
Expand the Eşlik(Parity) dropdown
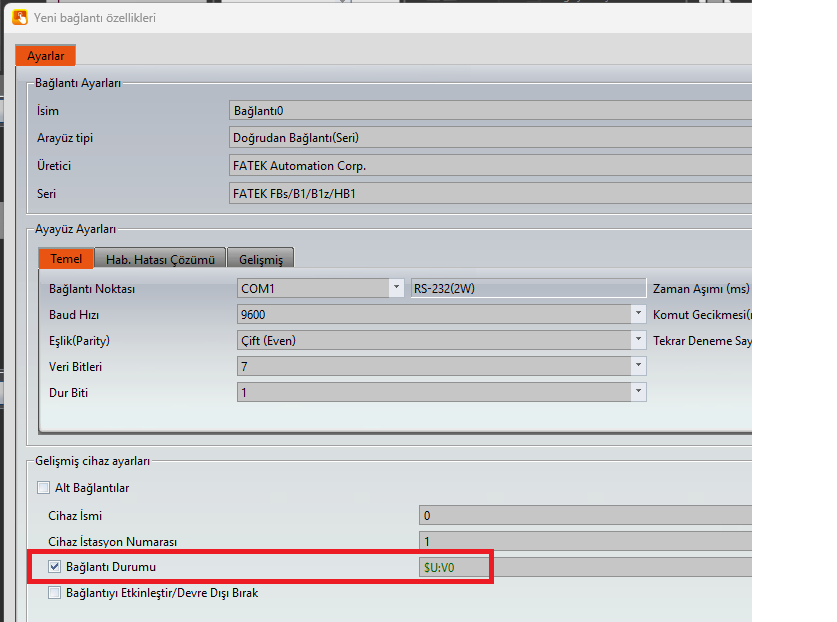[x=638, y=340]
